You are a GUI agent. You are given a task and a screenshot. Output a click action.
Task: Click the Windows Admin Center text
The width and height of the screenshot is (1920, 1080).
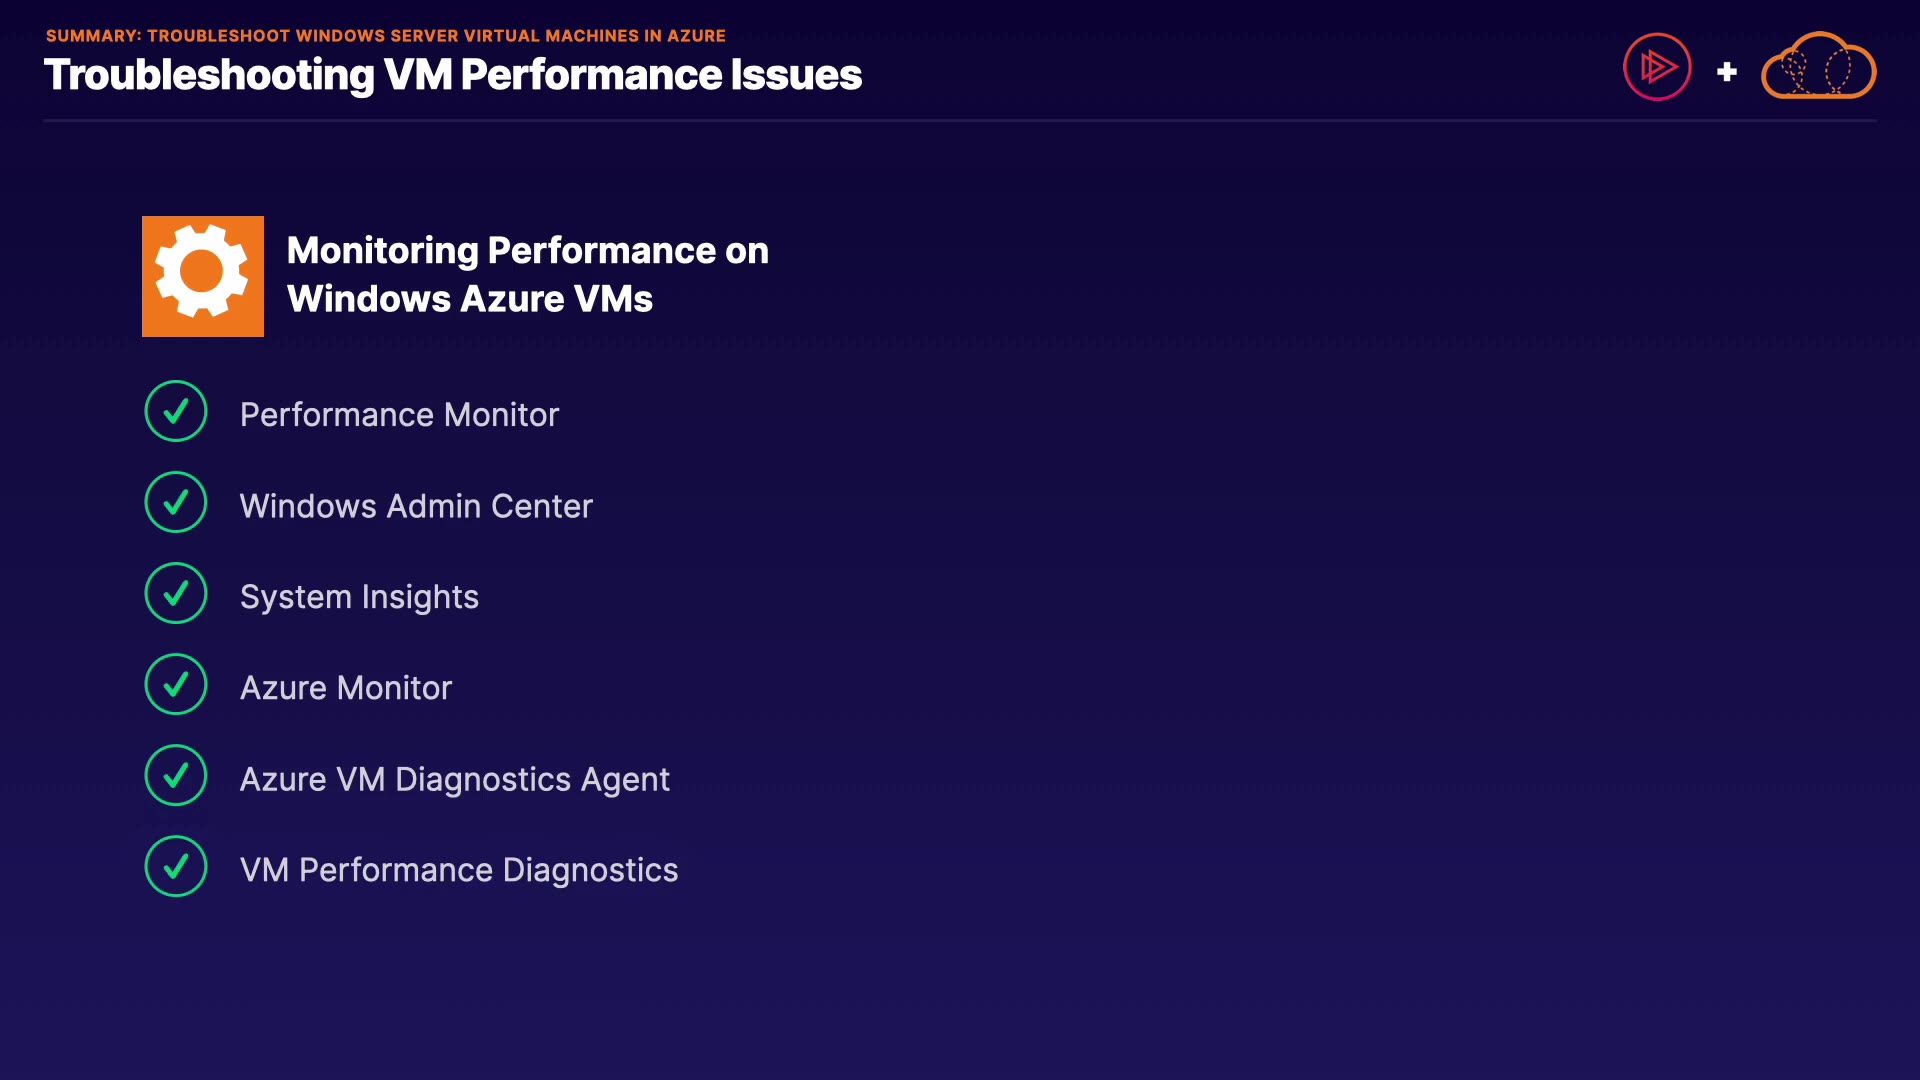416,506
